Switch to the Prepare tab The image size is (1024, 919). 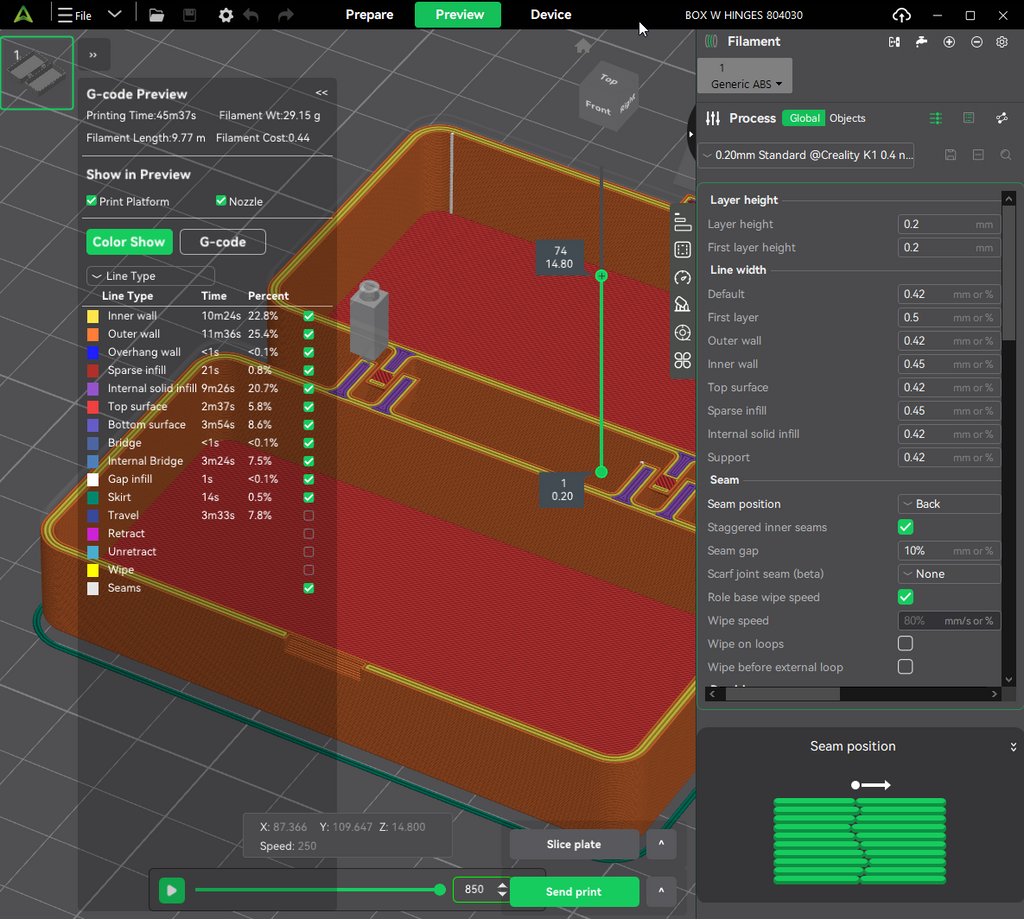[370, 14]
